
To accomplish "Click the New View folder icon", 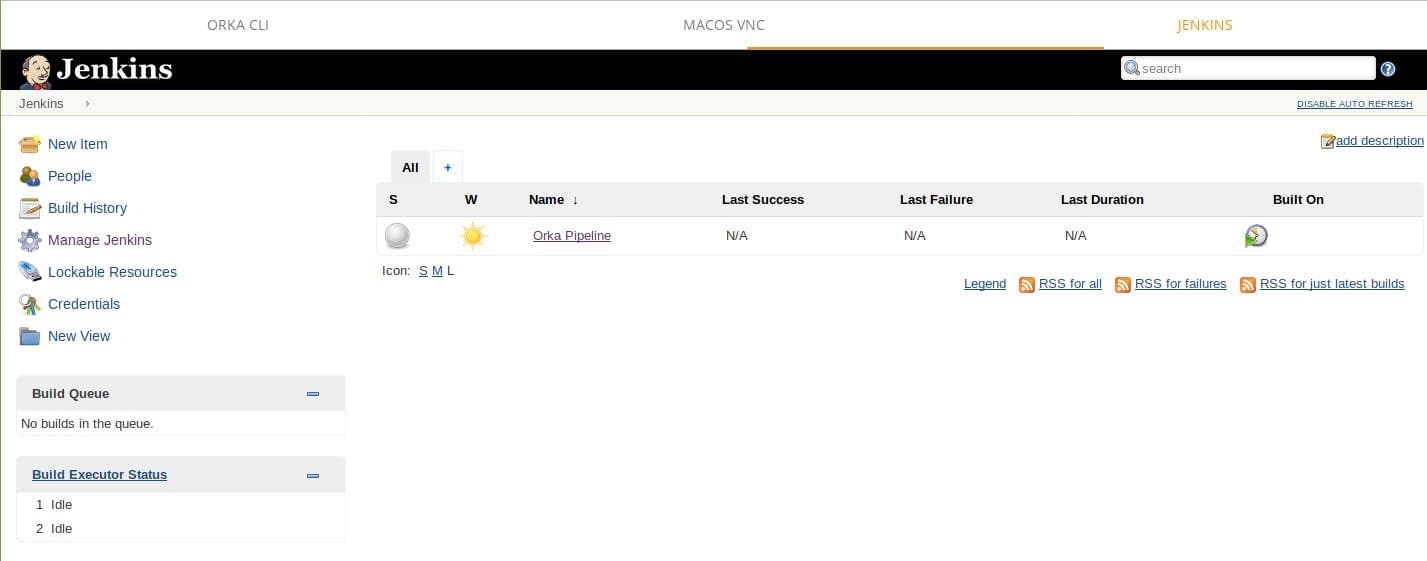I will pyautogui.click(x=30, y=336).
